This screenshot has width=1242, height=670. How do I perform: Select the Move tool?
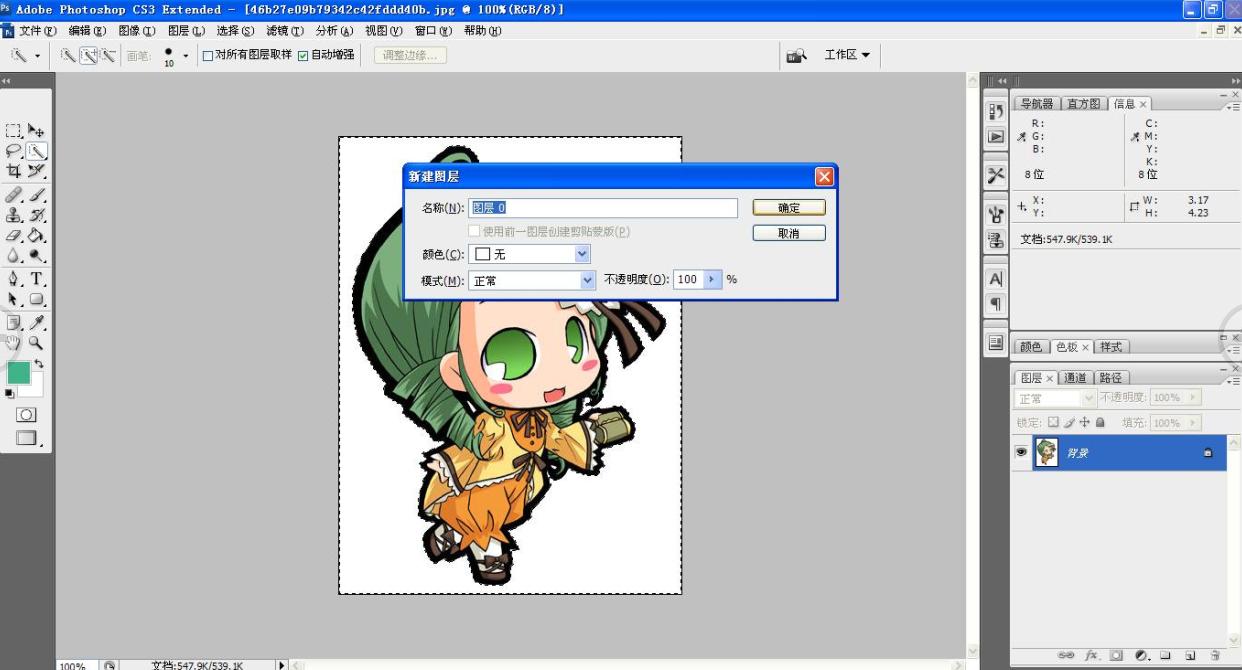click(x=36, y=130)
